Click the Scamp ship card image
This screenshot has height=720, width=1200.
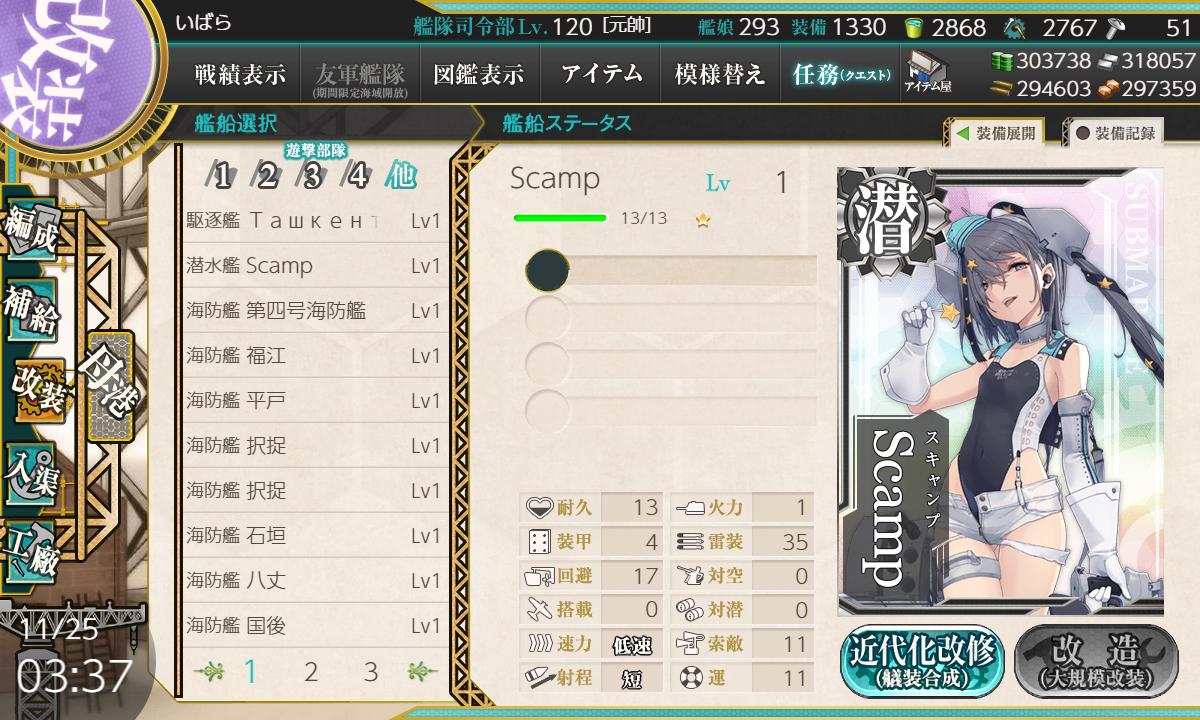[x=1000, y=391]
